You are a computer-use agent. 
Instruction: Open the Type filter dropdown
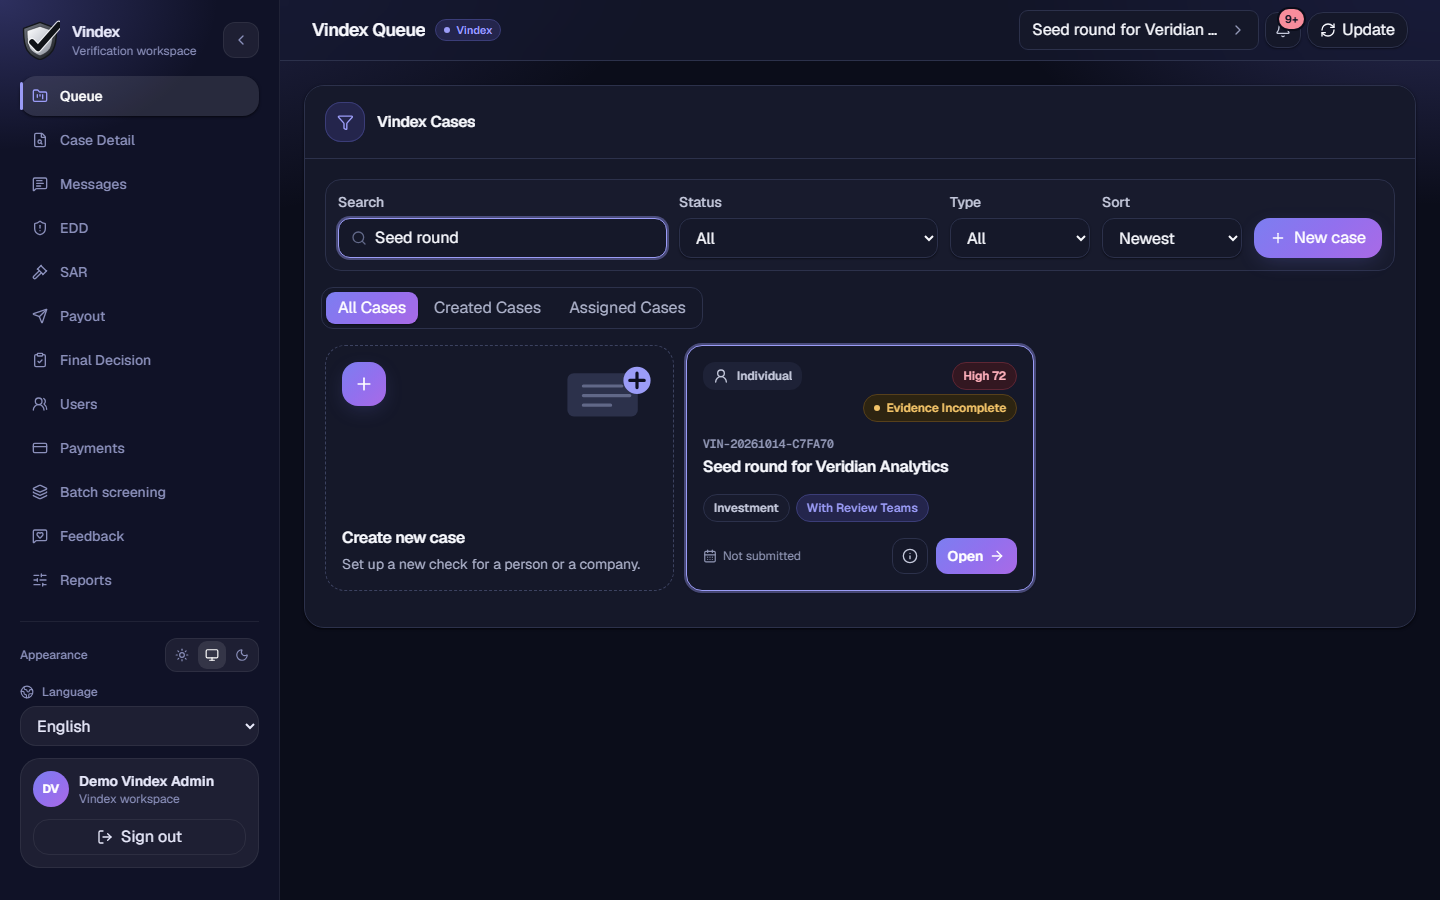click(x=1020, y=238)
